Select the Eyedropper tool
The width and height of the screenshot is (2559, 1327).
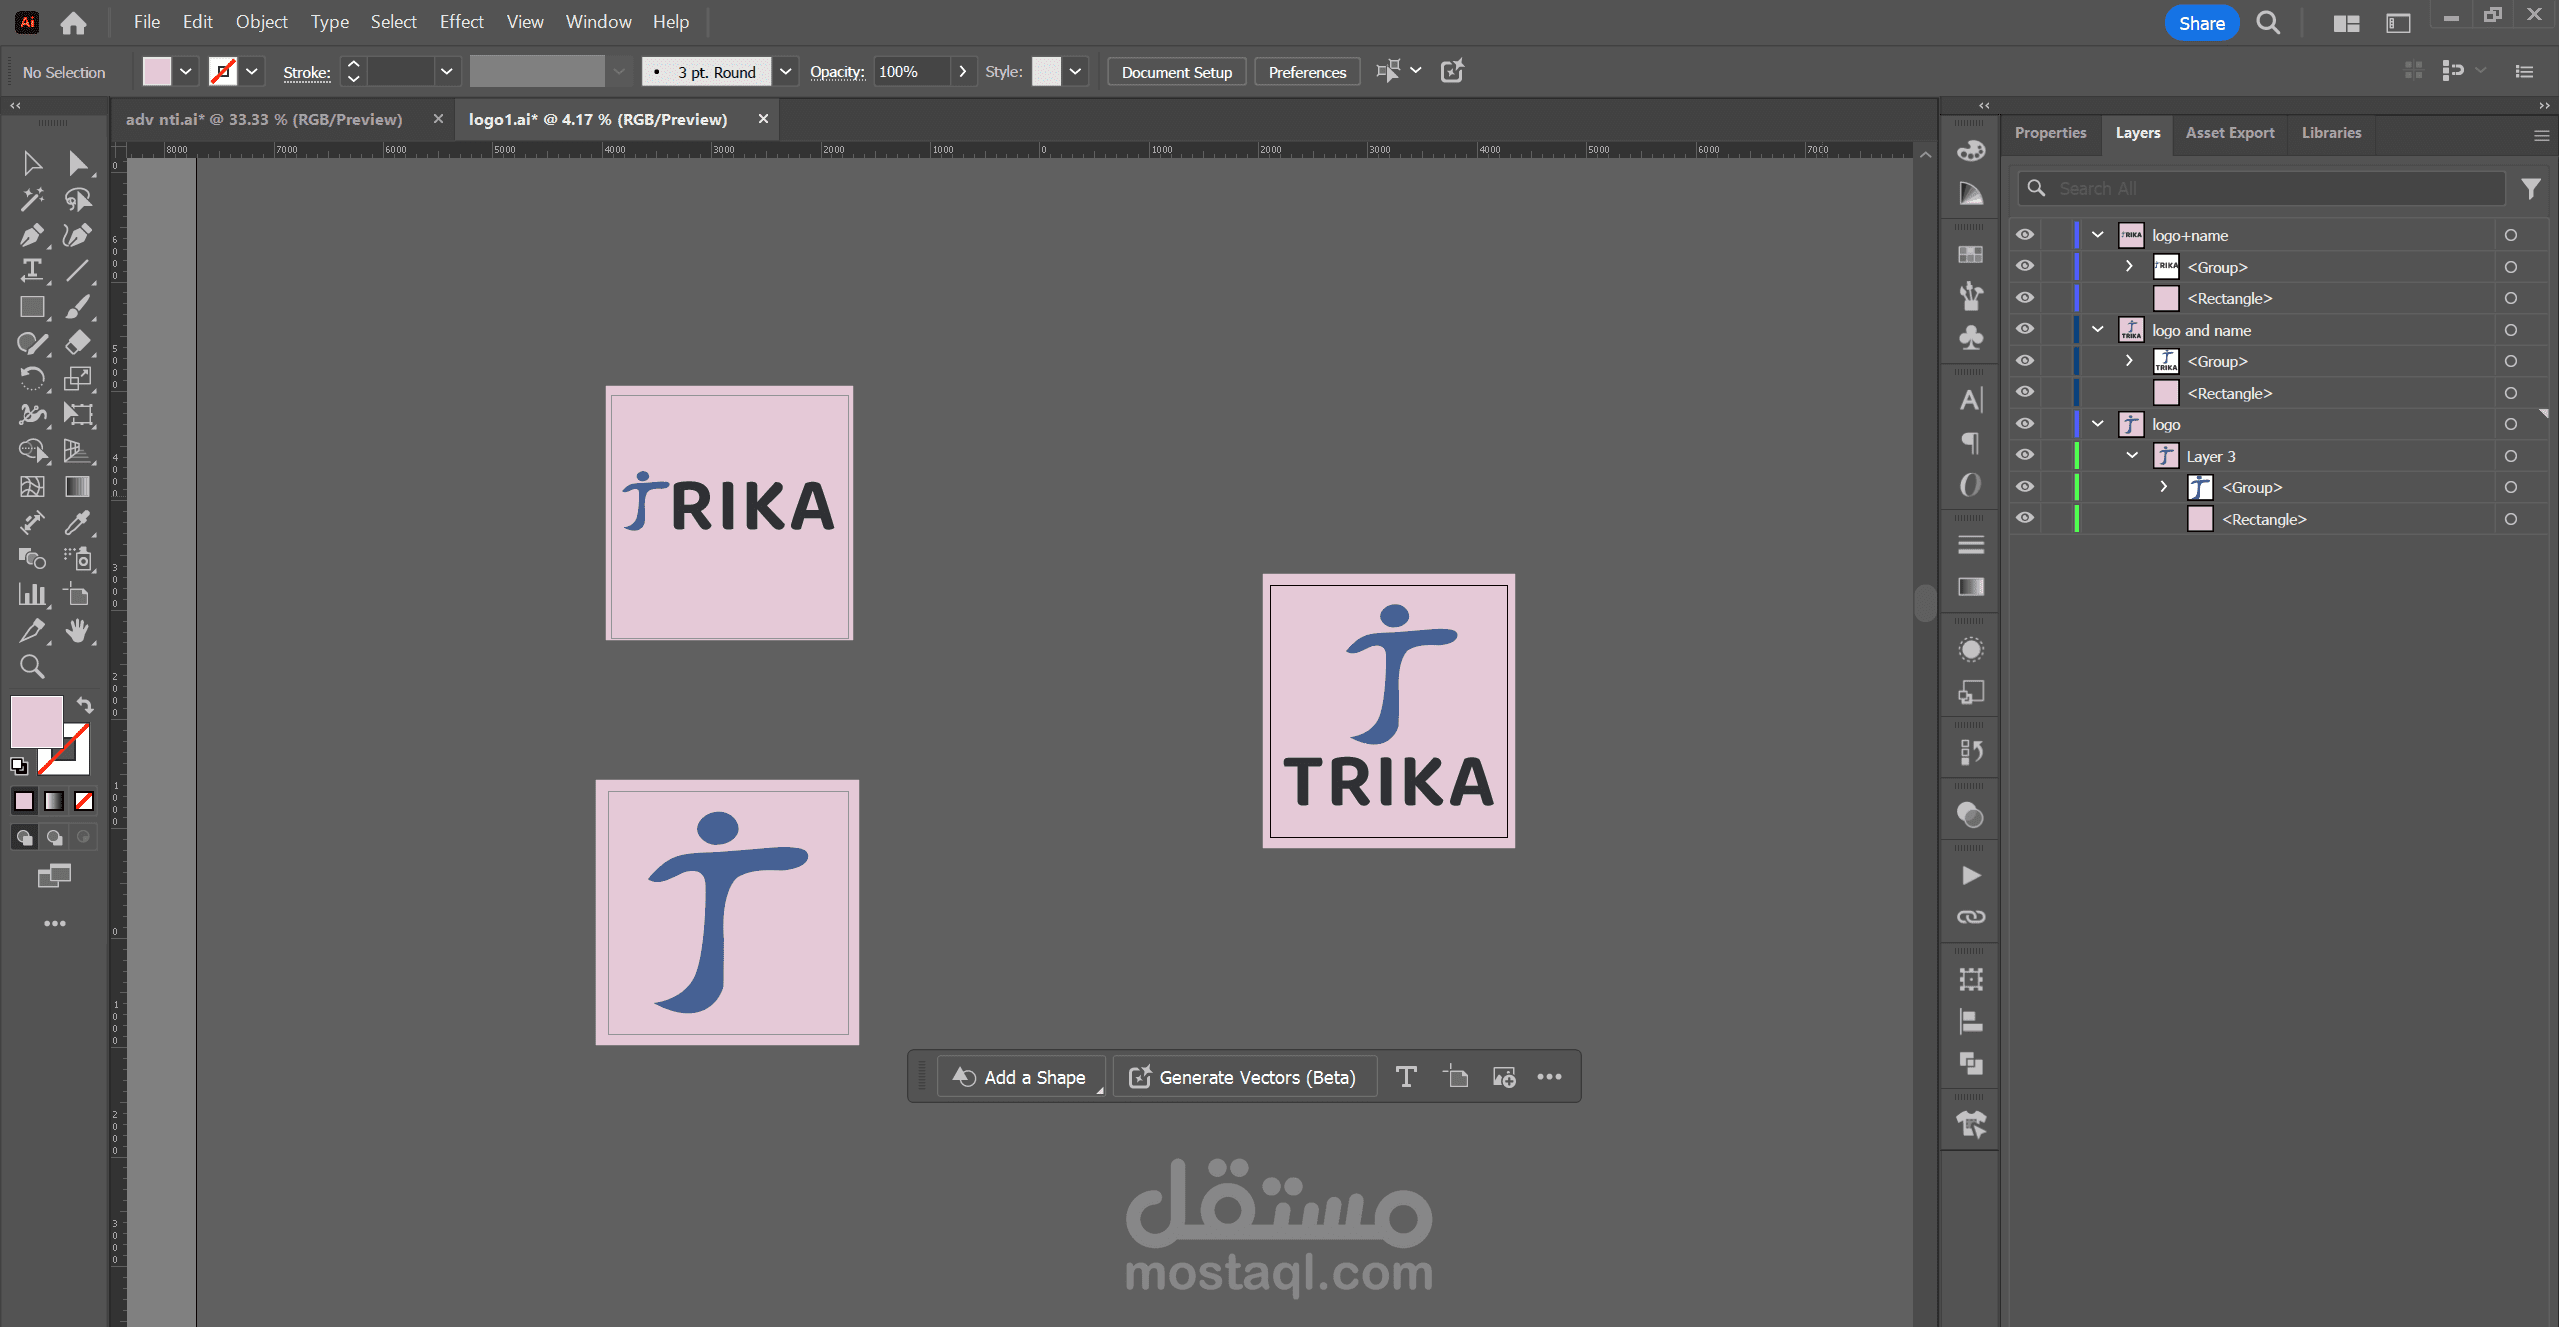tap(77, 522)
